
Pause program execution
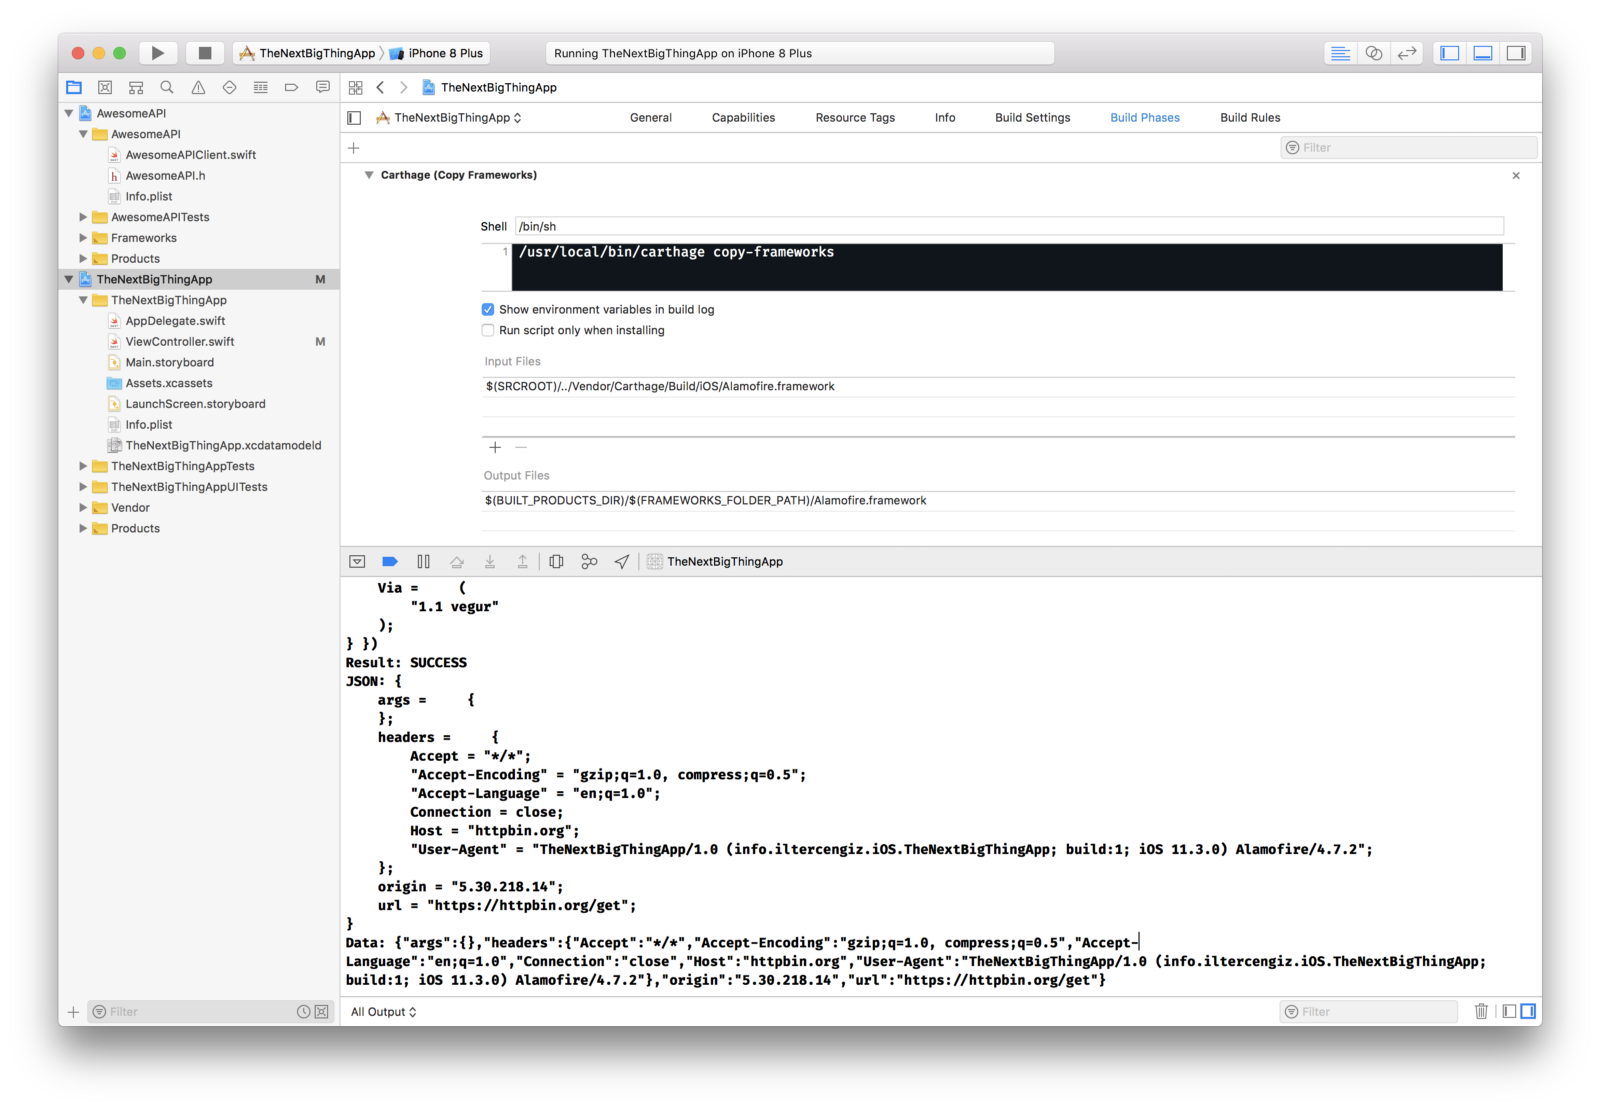tap(423, 561)
